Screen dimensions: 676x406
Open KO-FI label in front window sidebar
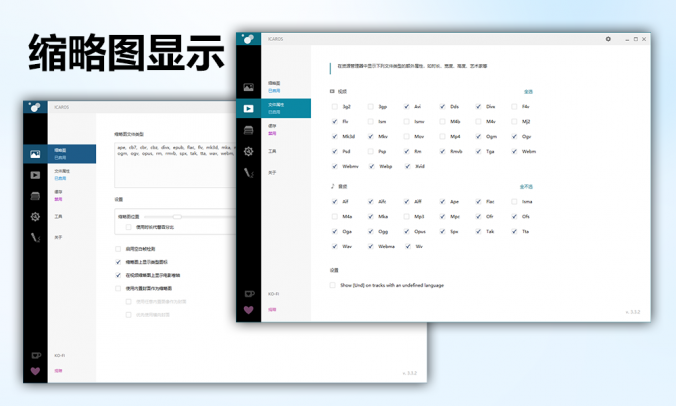(273, 294)
